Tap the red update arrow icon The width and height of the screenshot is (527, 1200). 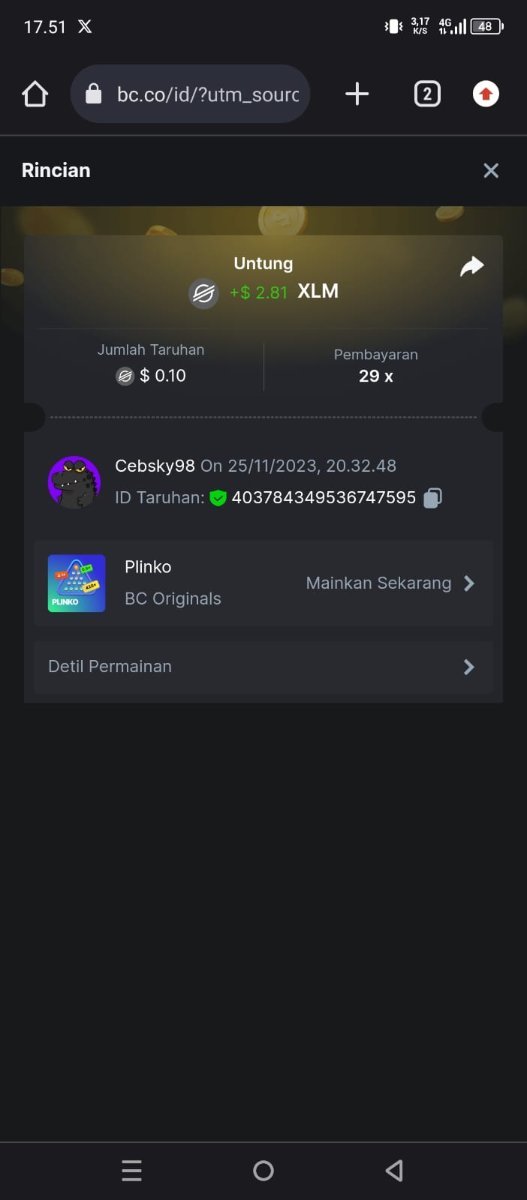(486, 94)
